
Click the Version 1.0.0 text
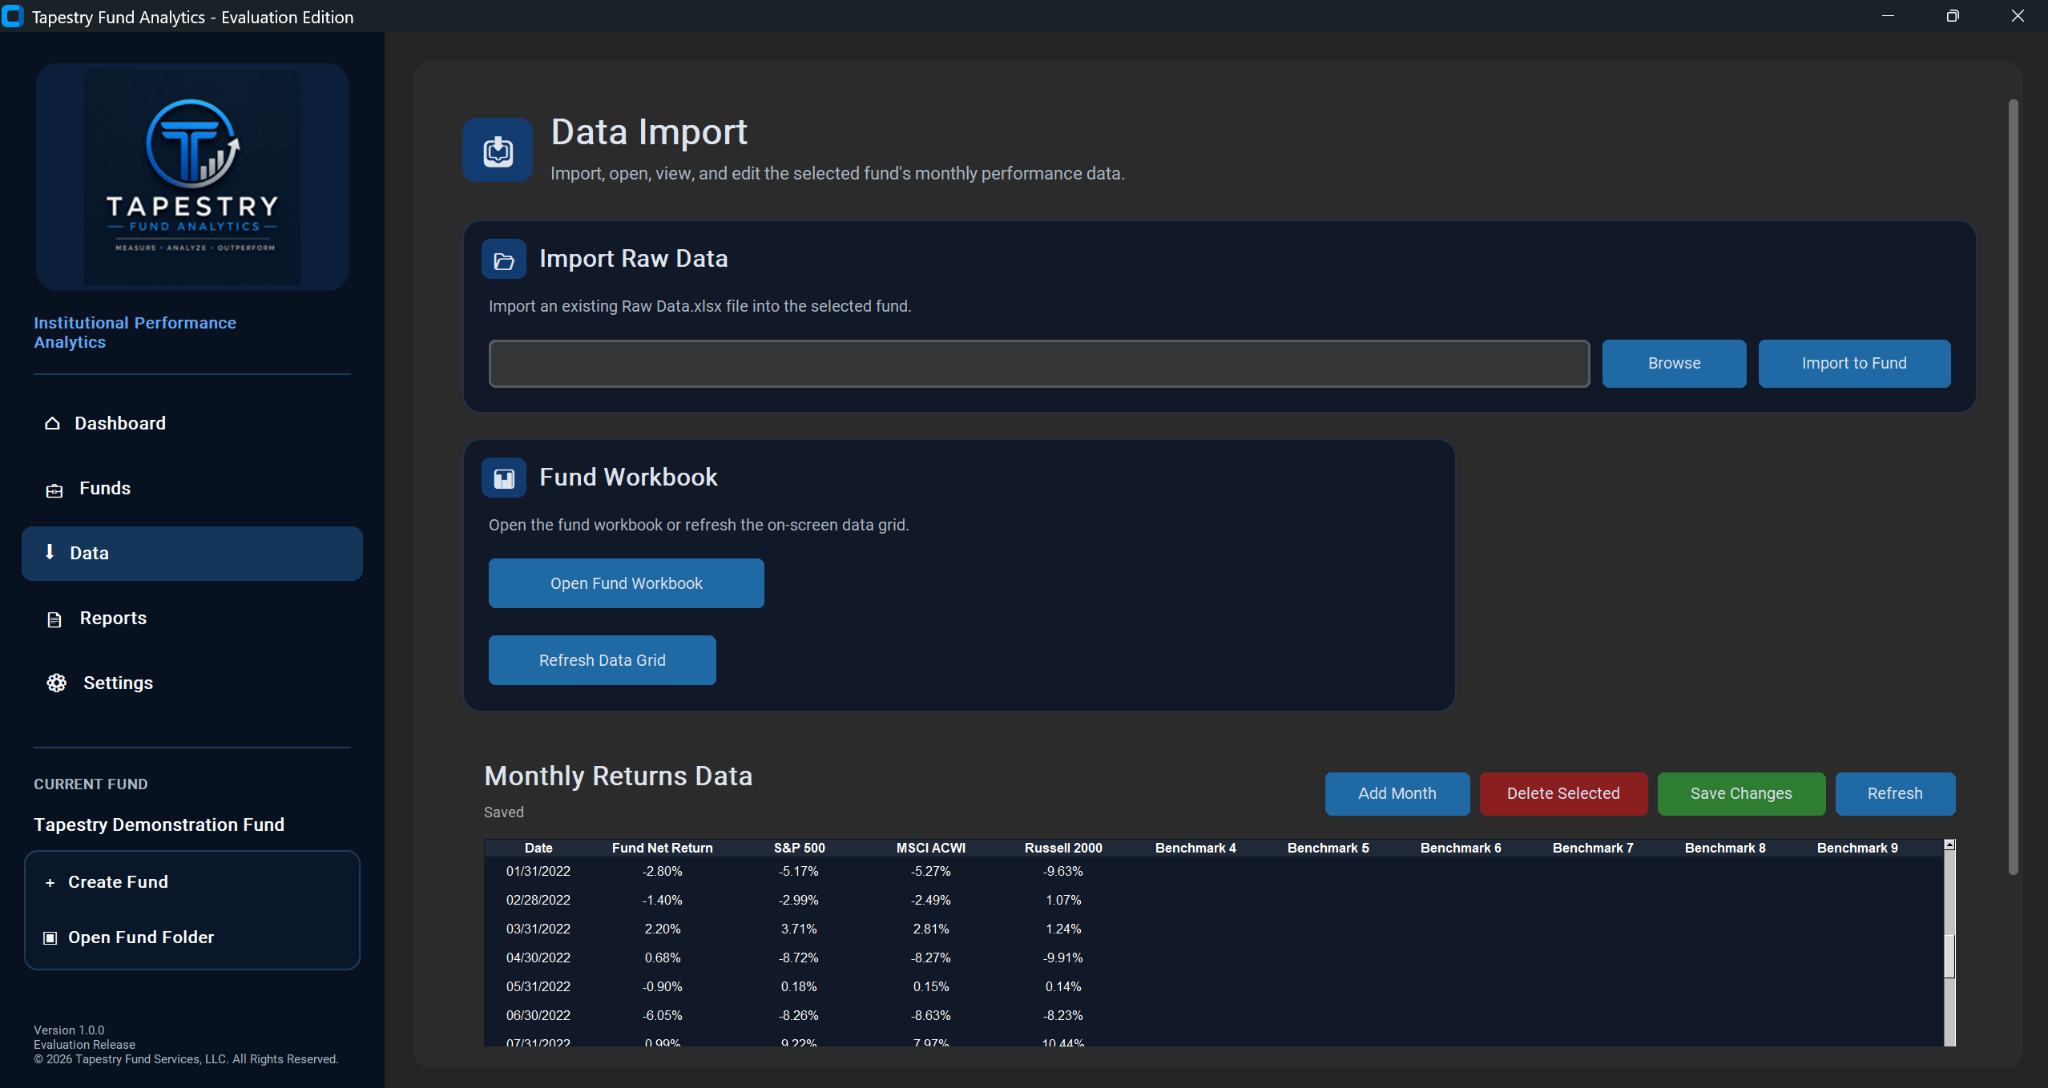(69, 1031)
